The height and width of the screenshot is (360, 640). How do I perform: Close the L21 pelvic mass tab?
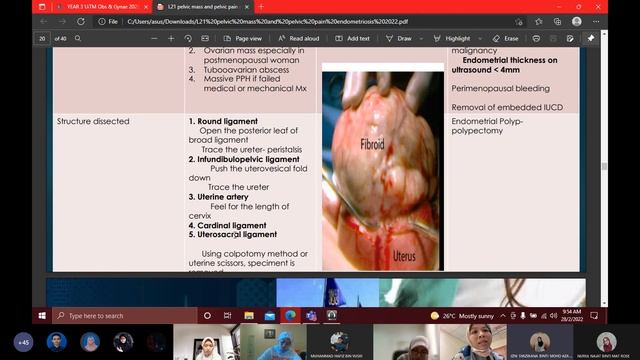247,7
